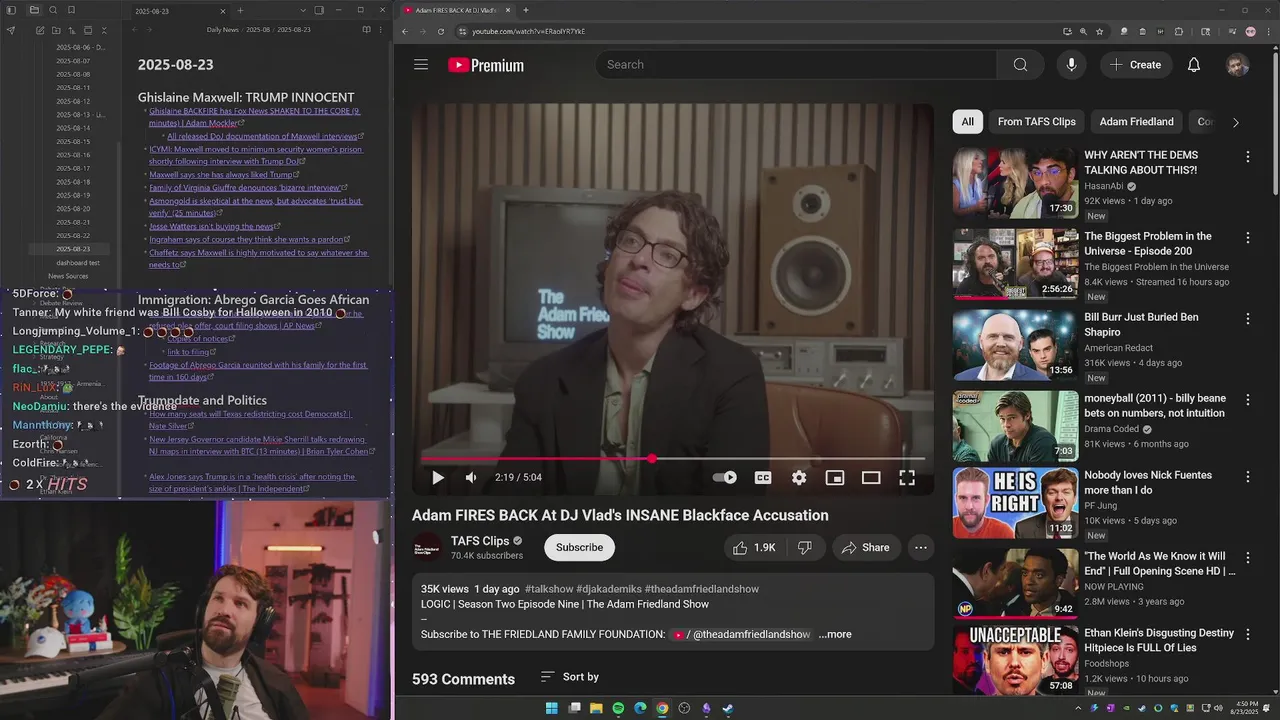Image resolution: width=1280 pixels, height=720 pixels.
Task: Open comments Sort by dropdown
Action: click(x=570, y=677)
